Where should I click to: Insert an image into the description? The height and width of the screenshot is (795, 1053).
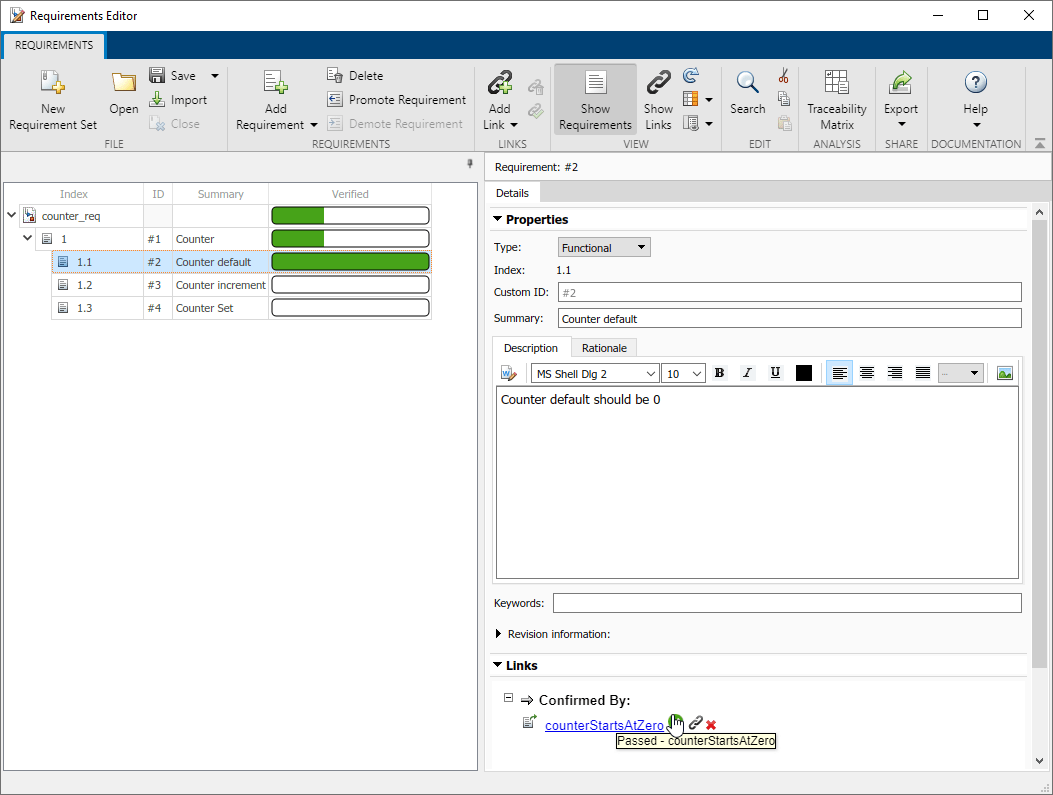(1004, 372)
